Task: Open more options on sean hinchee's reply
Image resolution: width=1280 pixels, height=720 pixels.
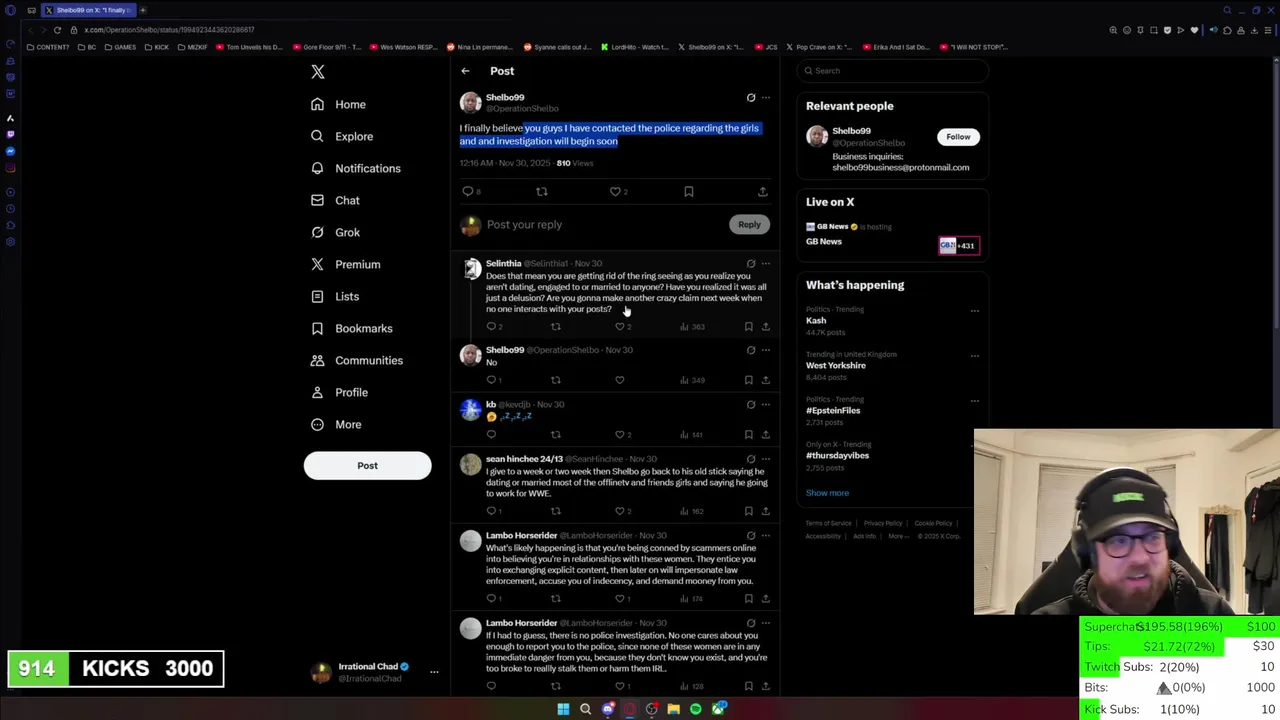Action: 766,459
